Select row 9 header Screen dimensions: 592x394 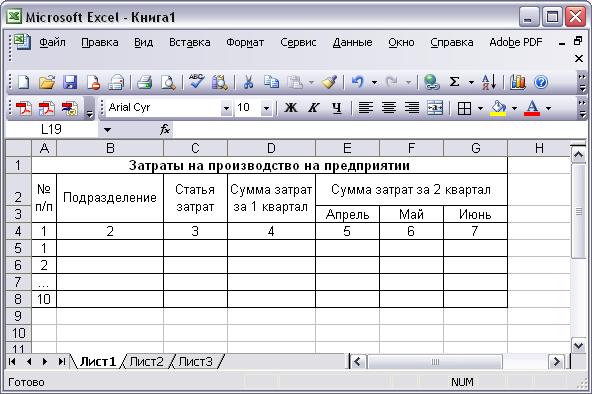coord(18,316)
